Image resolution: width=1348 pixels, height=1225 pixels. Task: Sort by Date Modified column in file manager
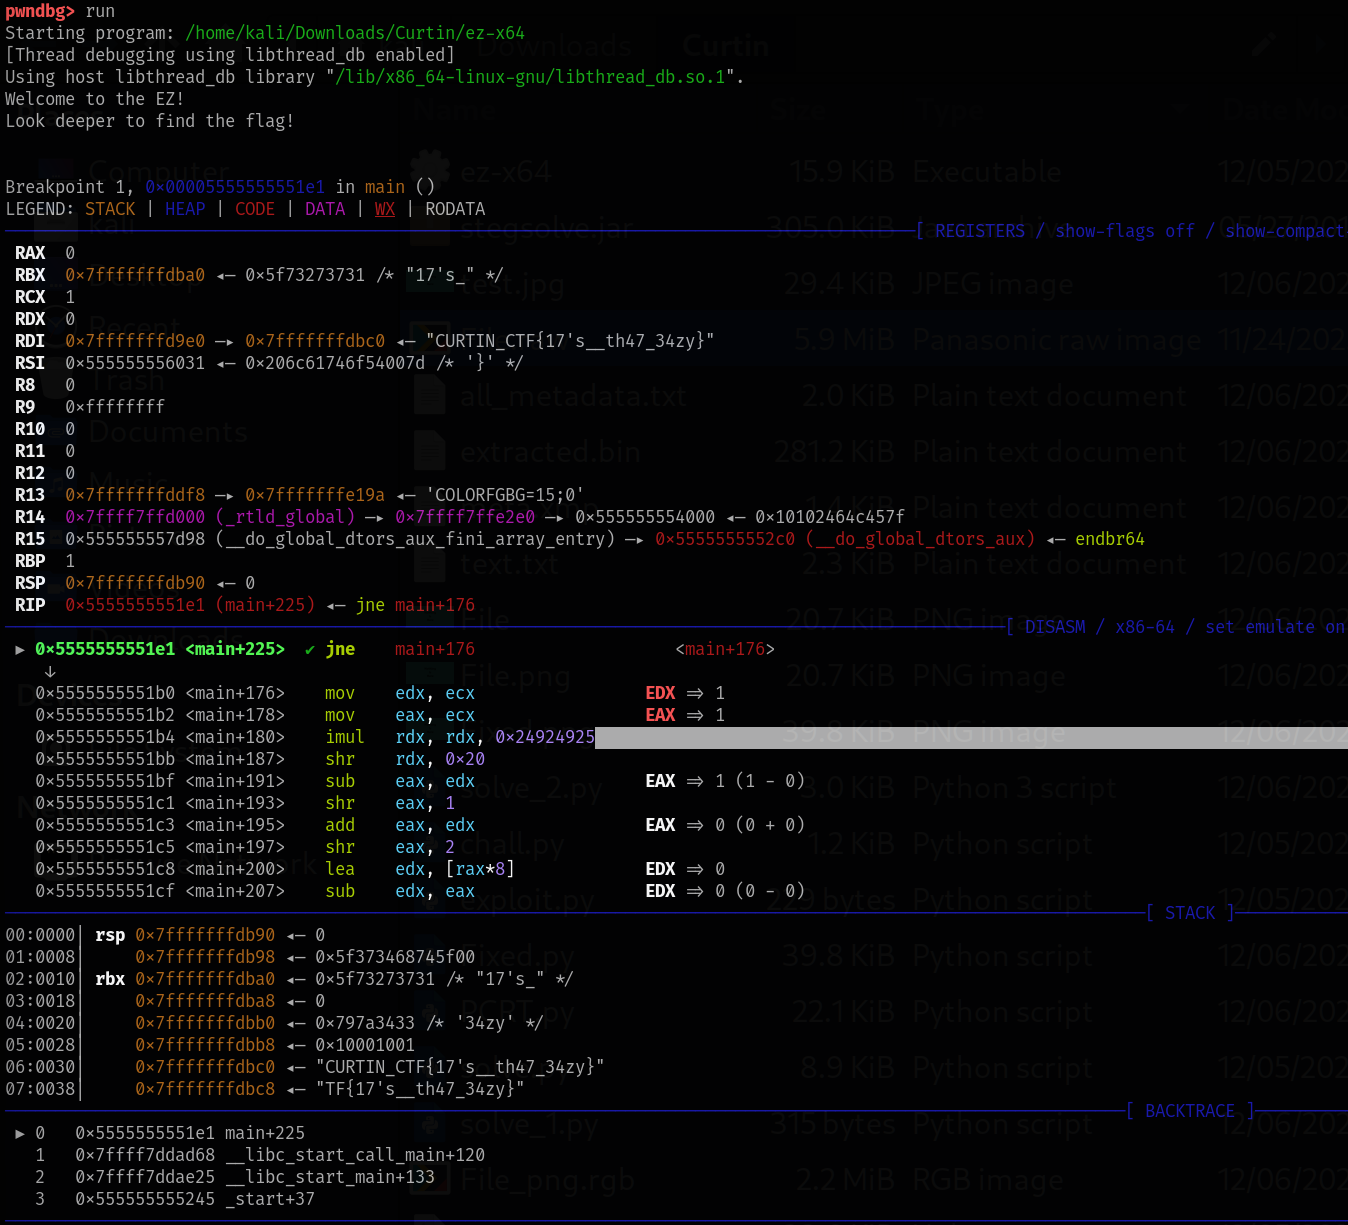(1284, 110)
